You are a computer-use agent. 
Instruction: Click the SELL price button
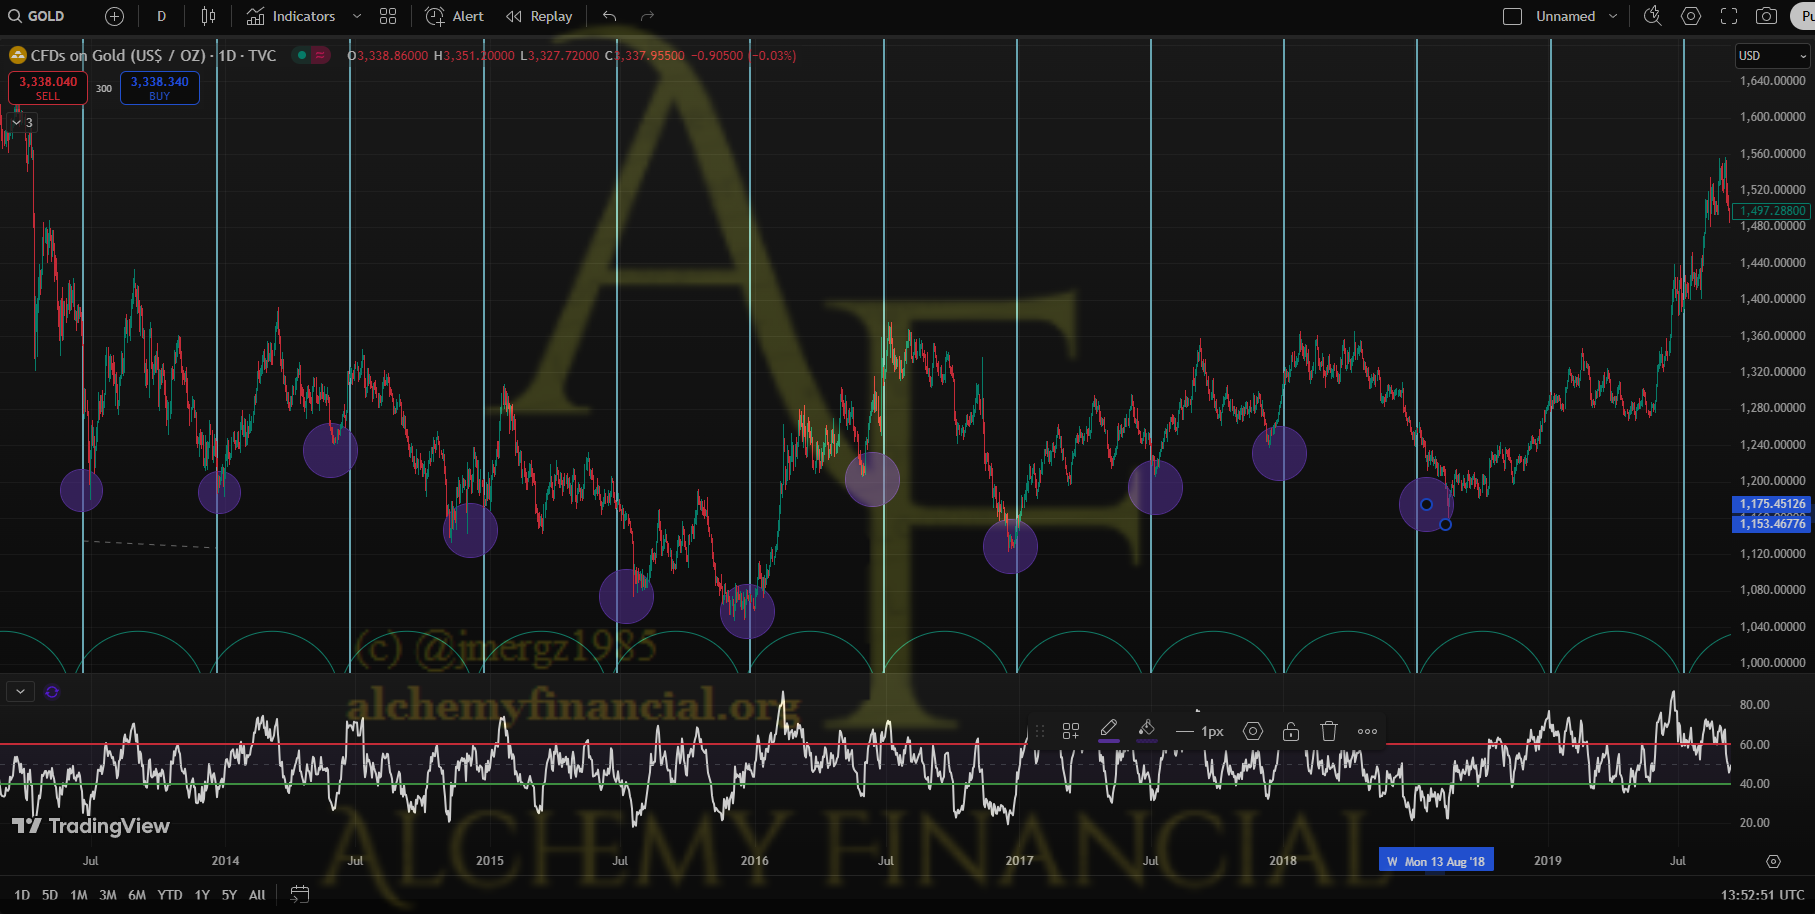[48, 88]
